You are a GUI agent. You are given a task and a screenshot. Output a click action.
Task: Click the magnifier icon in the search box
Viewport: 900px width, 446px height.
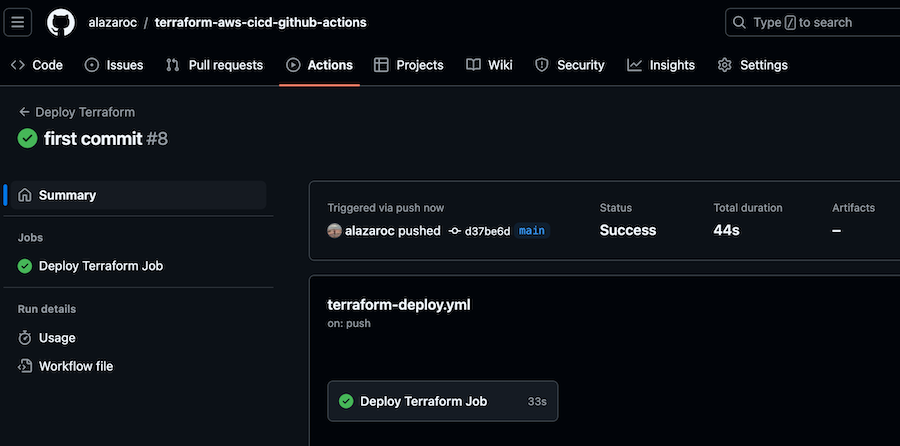(739, 22)
